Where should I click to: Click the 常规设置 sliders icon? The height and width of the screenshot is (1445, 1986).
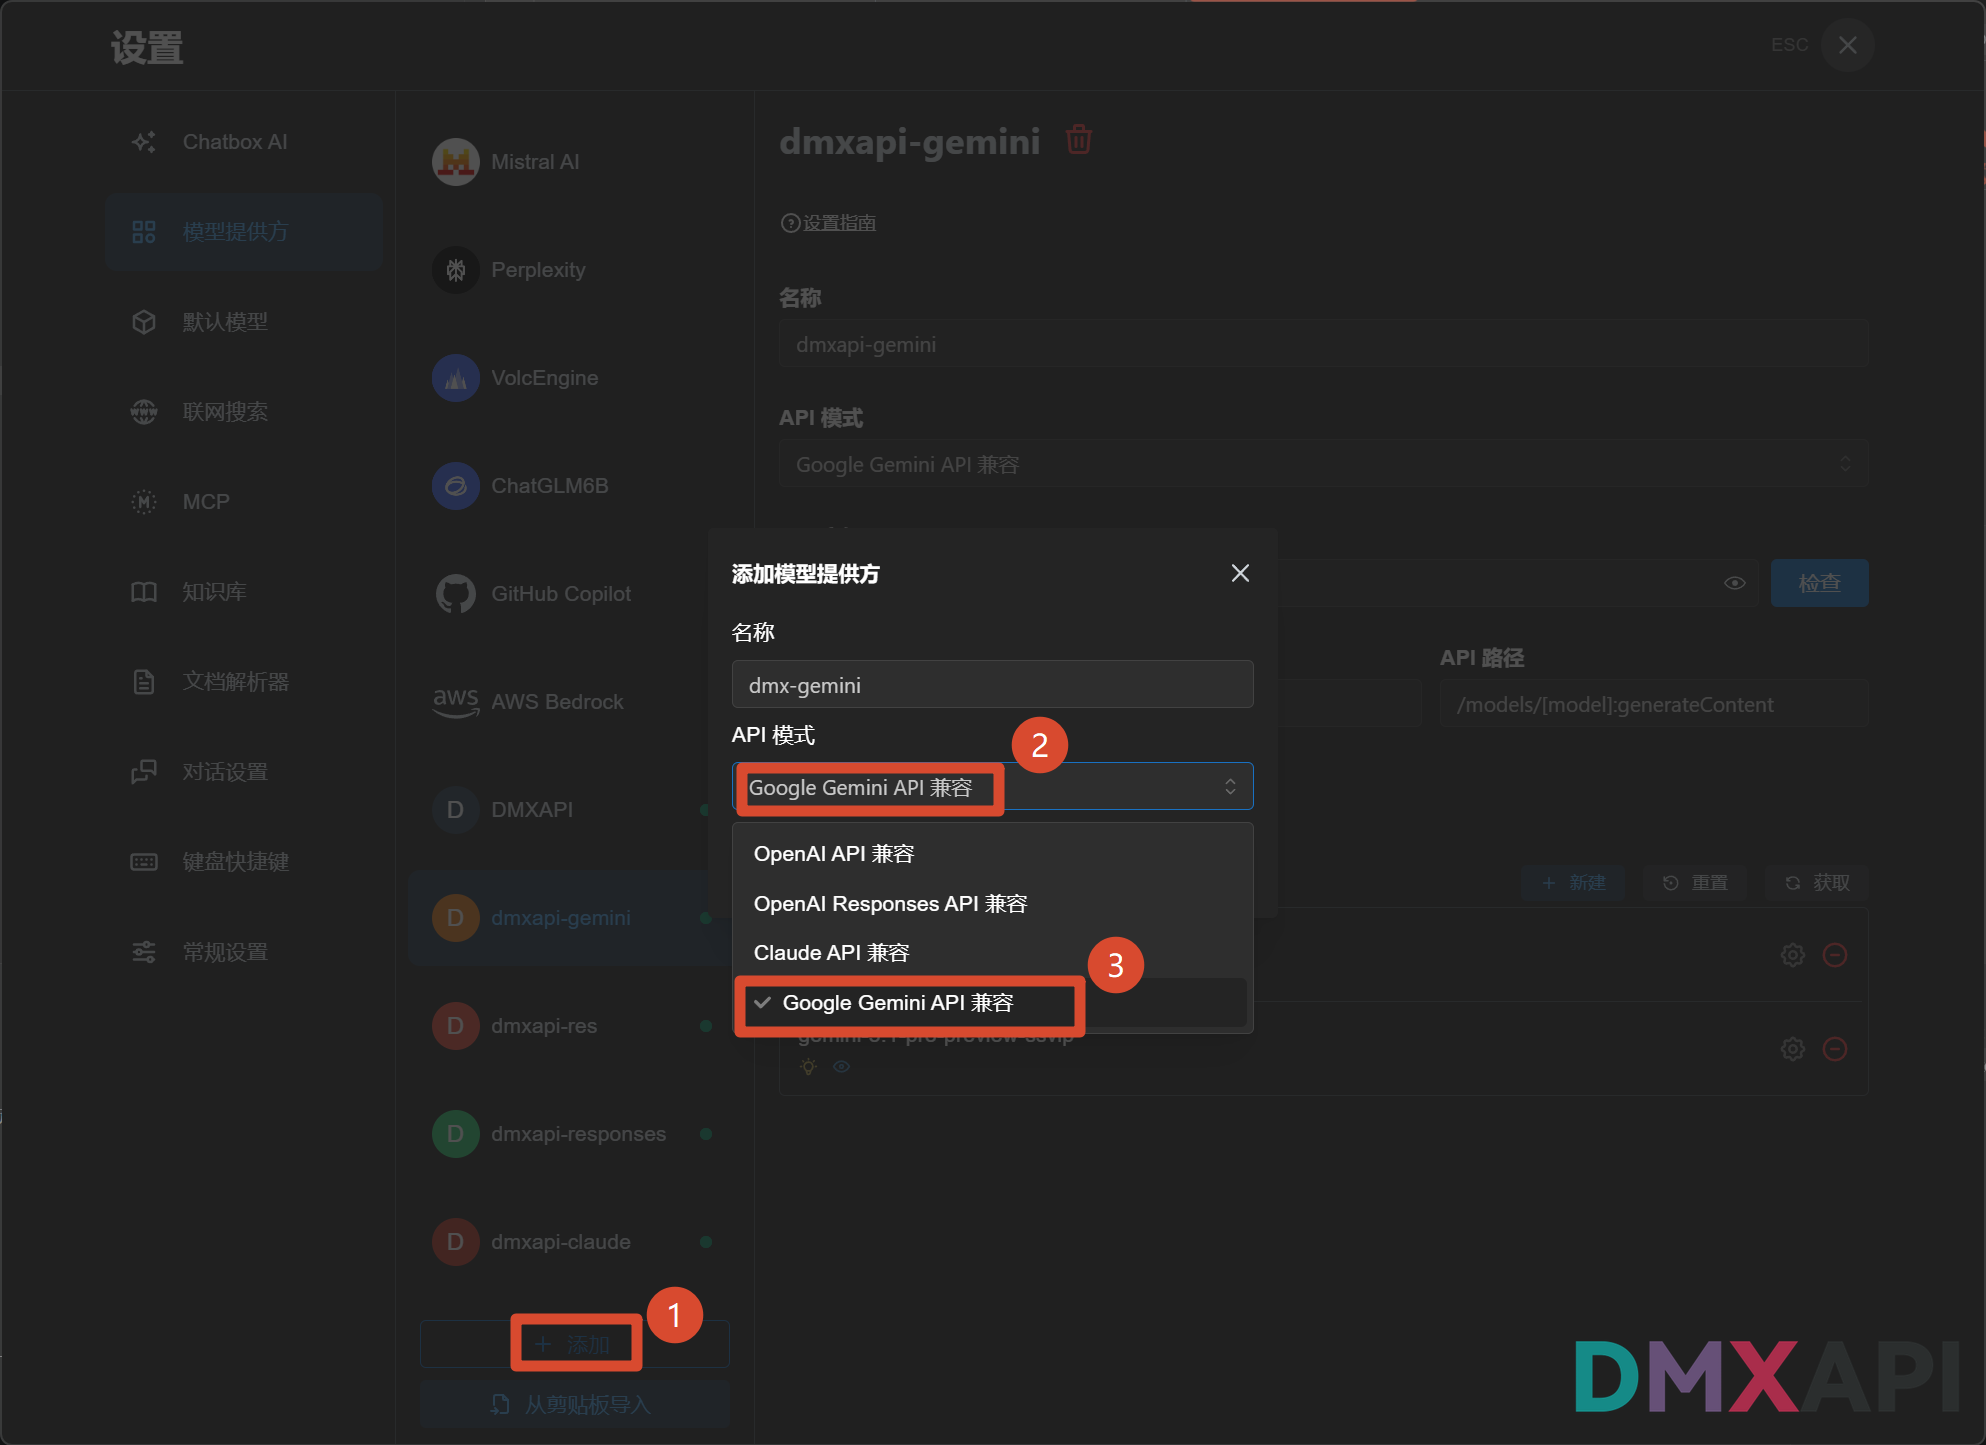[144, 952]
